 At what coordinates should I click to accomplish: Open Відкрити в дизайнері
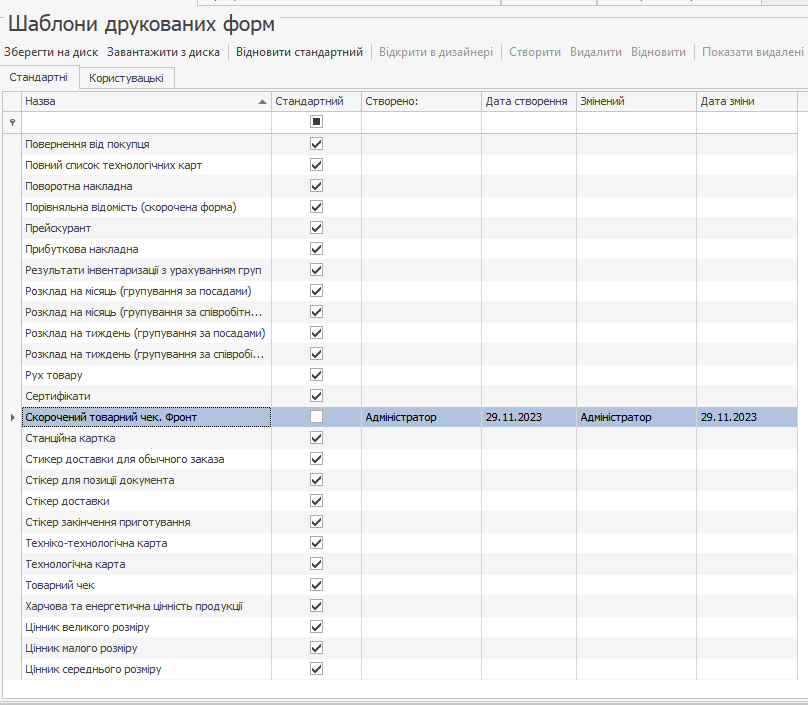pos(435,51)
